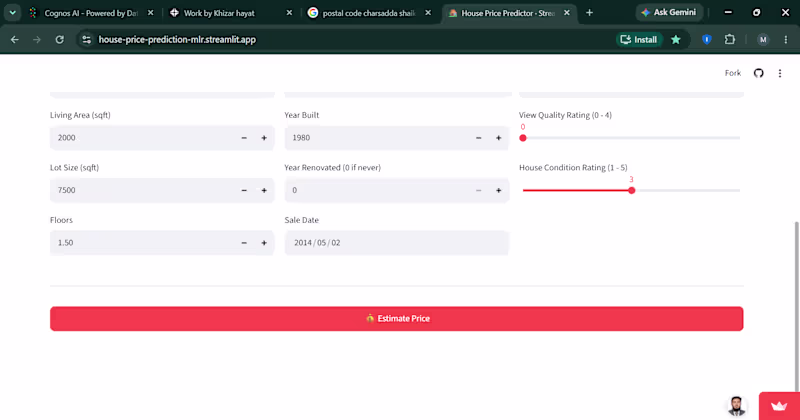This screenshot has width=800, height=420.
Task: Open the Bitwarden shield extension
Action: (707, 39)
